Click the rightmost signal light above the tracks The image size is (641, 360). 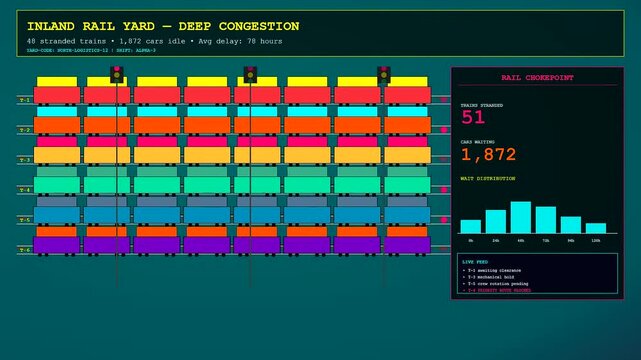coord(383,75)
